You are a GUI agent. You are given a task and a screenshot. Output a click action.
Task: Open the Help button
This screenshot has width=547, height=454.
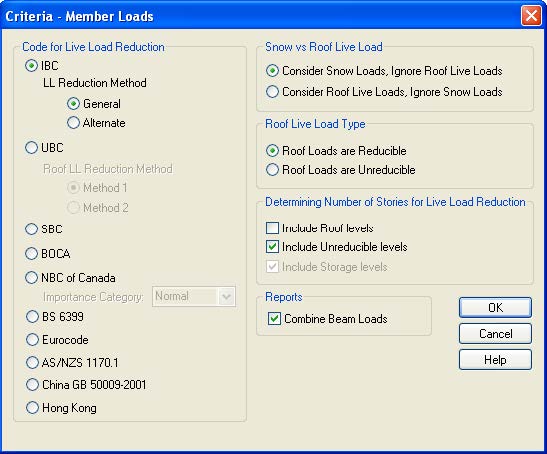pyautogui.click(x=495, y=359)
